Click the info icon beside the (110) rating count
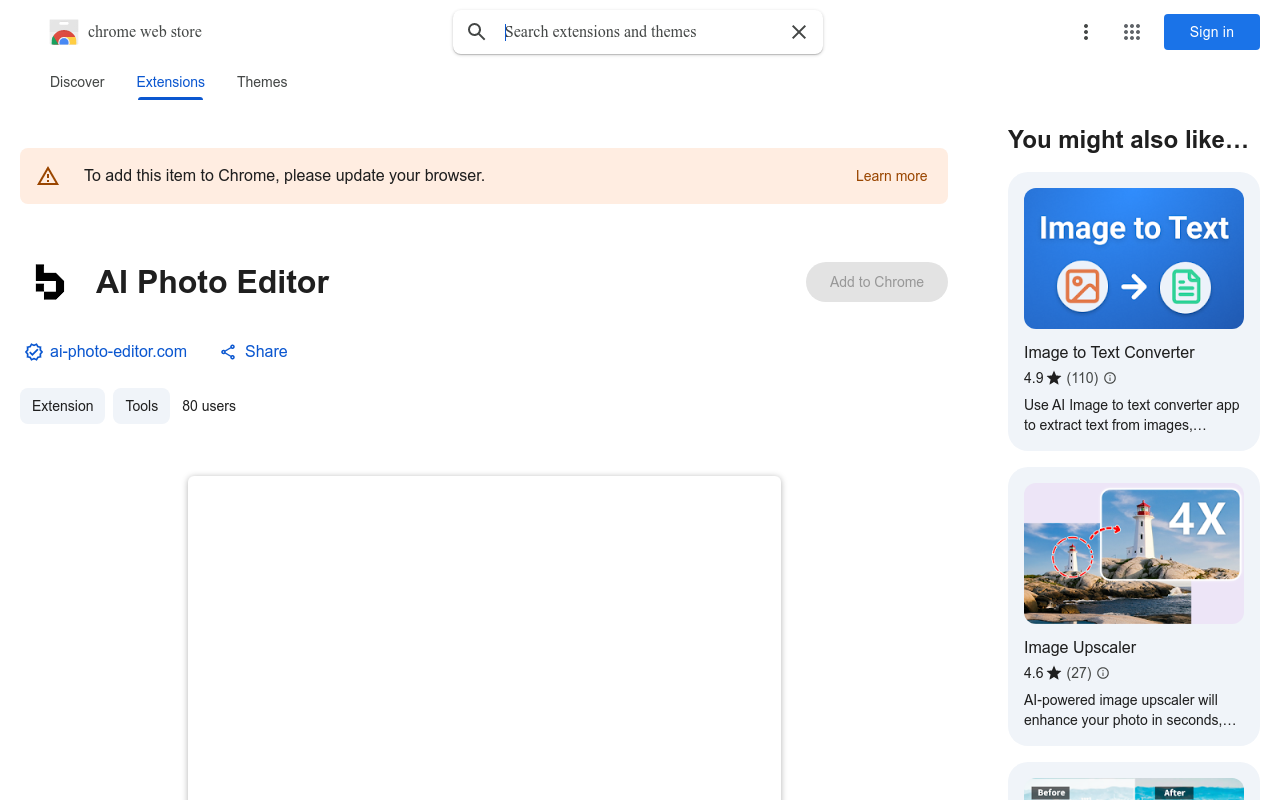 click(1110, 378)
